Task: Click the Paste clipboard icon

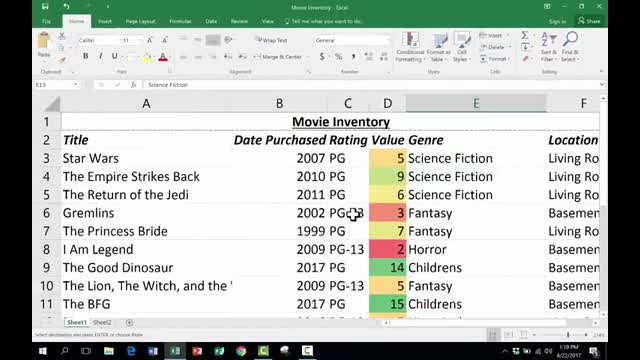Action: (x=44, y=41)
